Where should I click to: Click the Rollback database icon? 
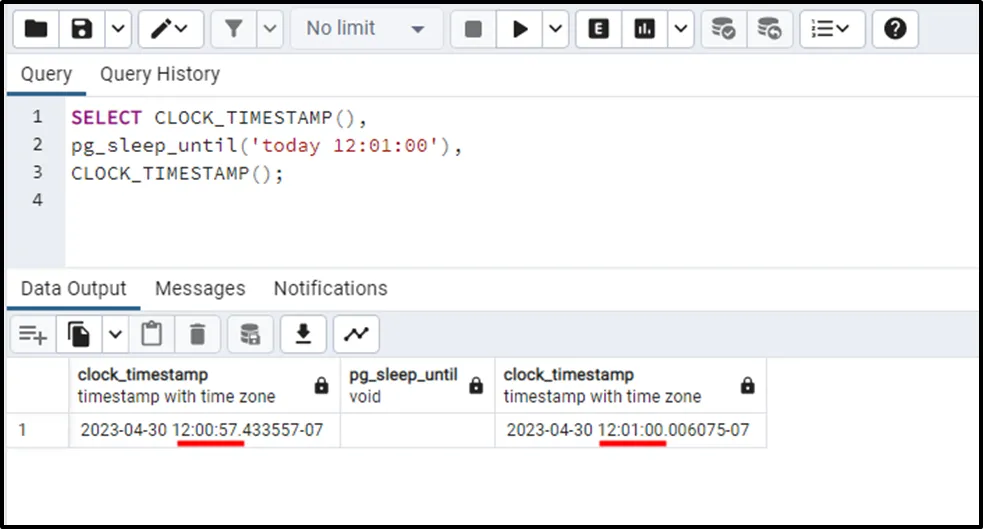[768, 29]
